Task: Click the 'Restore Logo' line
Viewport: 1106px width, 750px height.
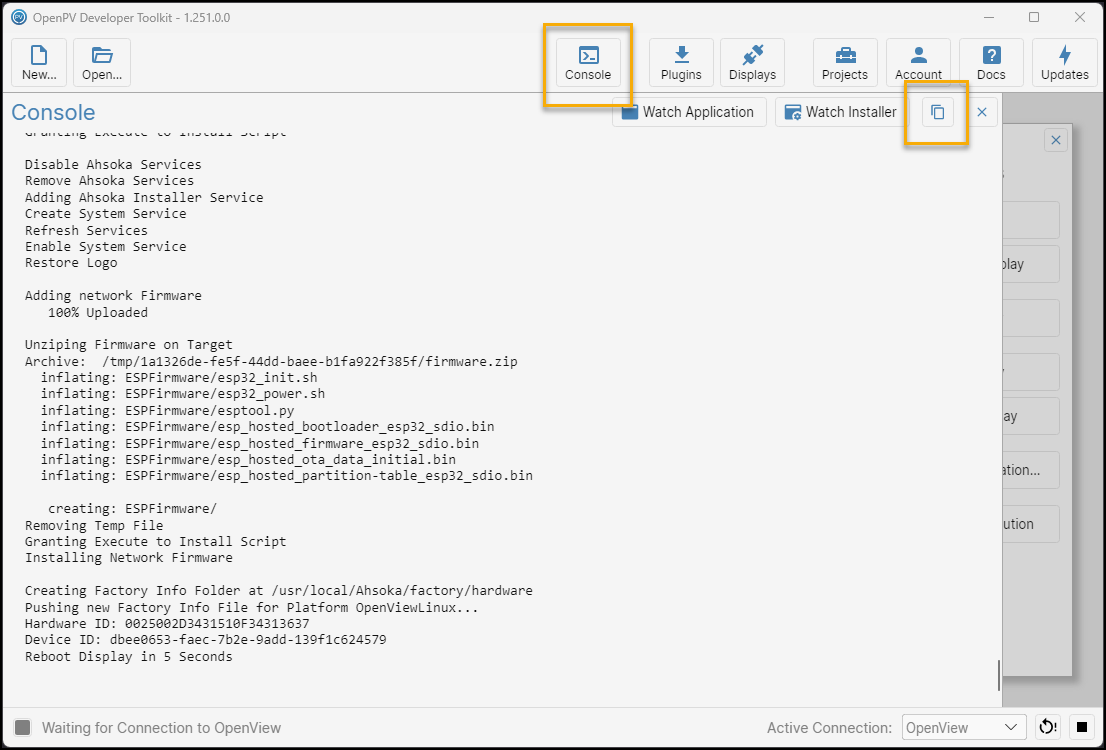Action: tap(71, 263)
